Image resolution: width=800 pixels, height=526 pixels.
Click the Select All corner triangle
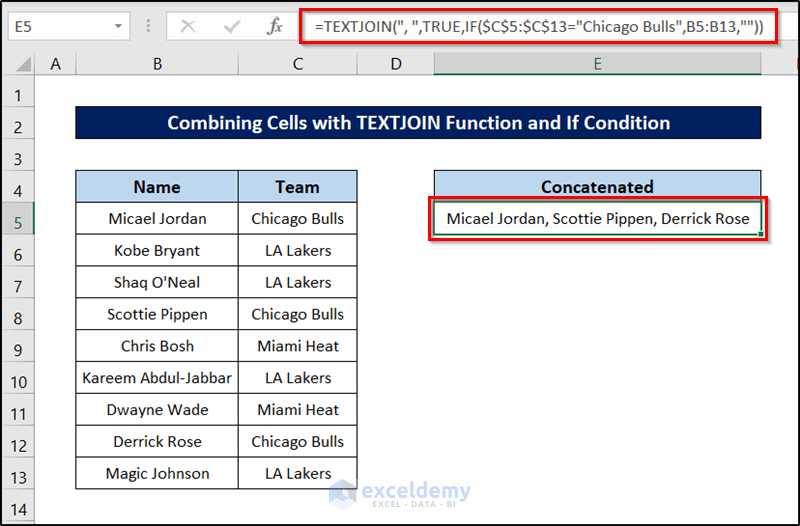23,64
